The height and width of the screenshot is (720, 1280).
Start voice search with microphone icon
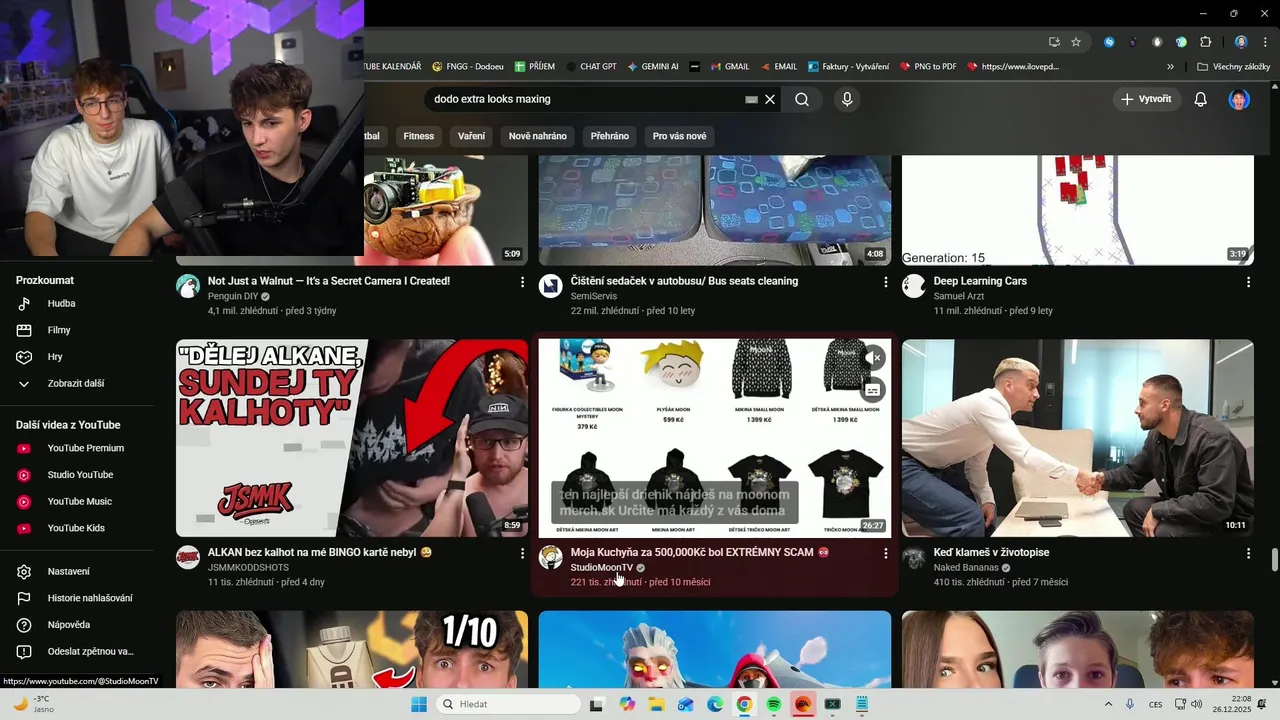click(x=847, y=99)
